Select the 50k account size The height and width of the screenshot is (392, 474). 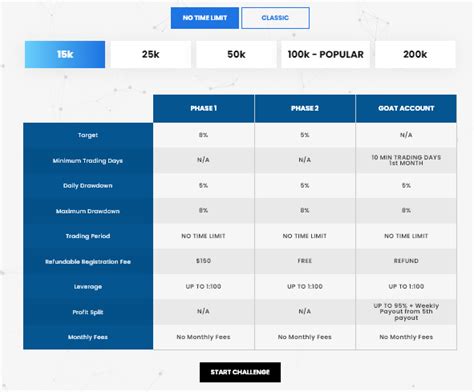click(236, 54)
